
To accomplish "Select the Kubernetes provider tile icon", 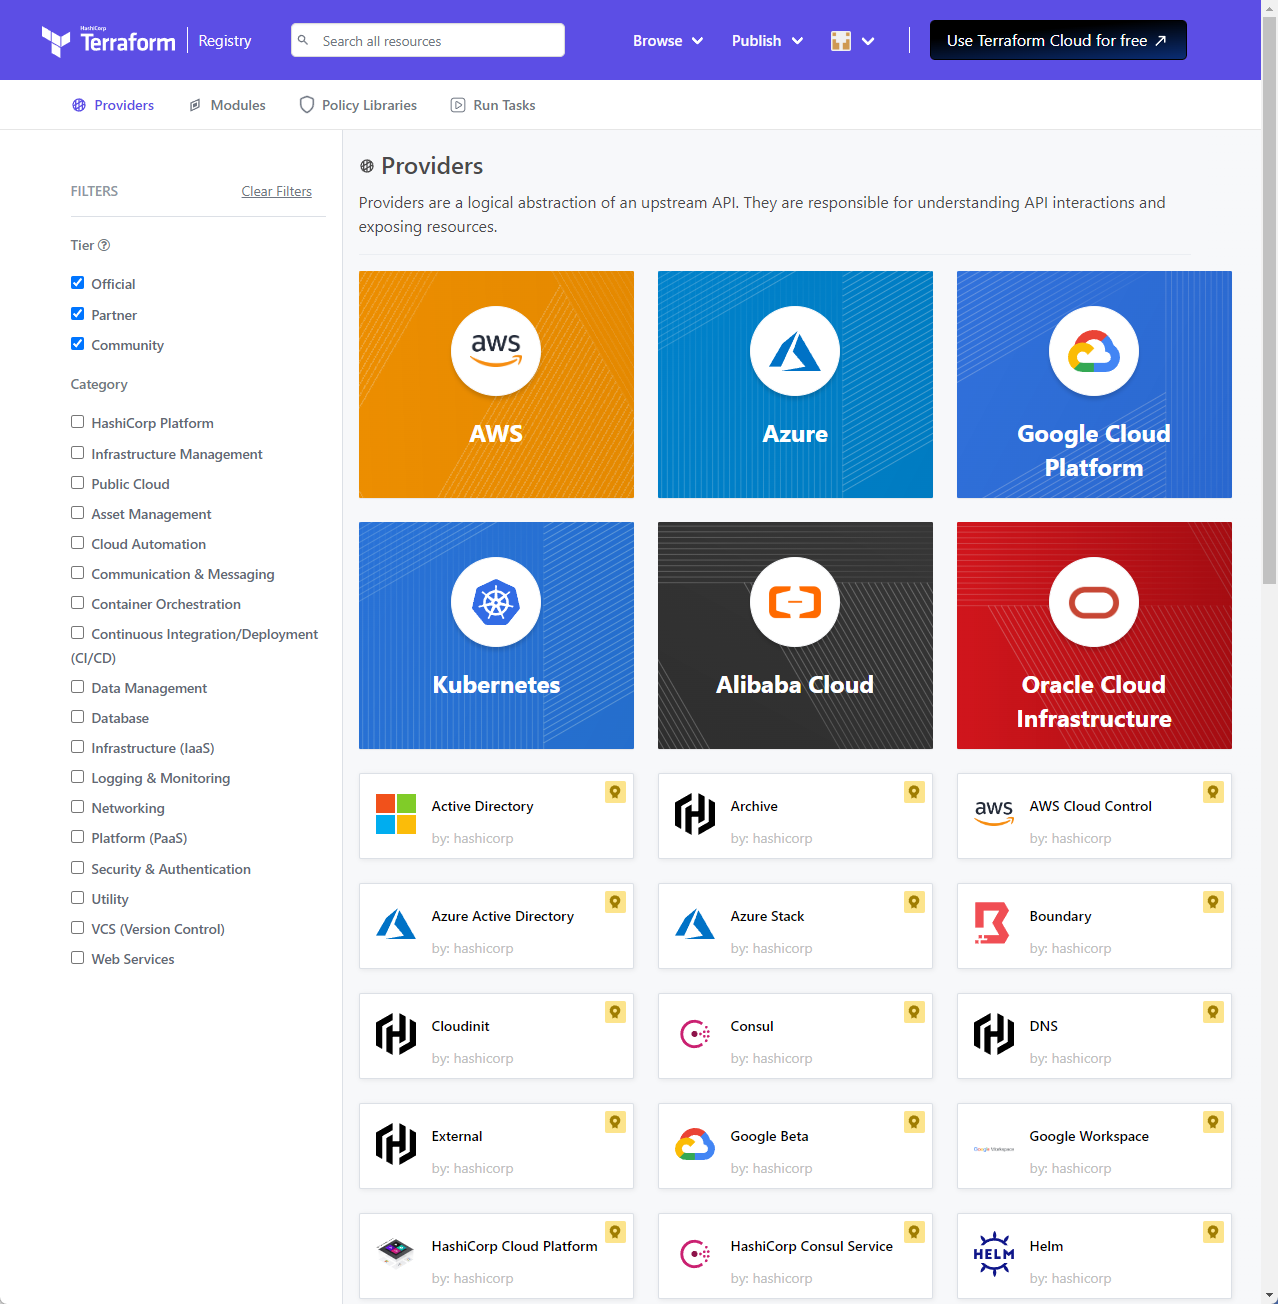I will point(496,602).
